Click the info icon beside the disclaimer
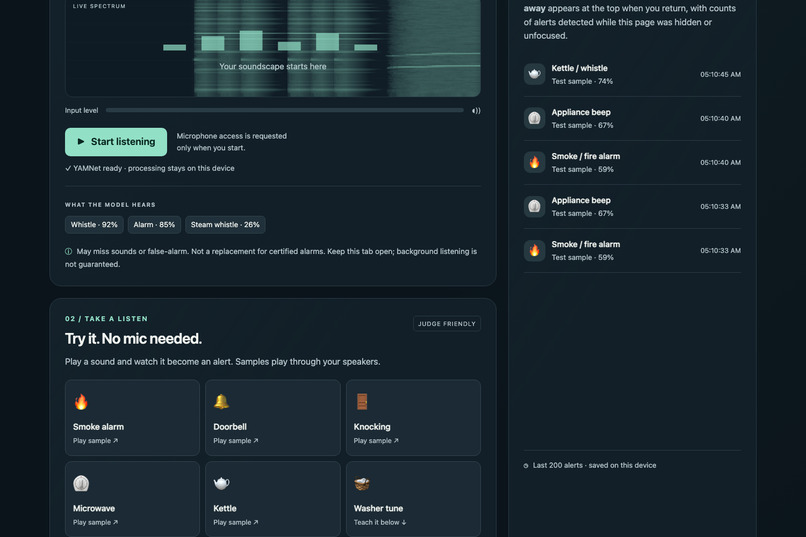 [68, 251]
